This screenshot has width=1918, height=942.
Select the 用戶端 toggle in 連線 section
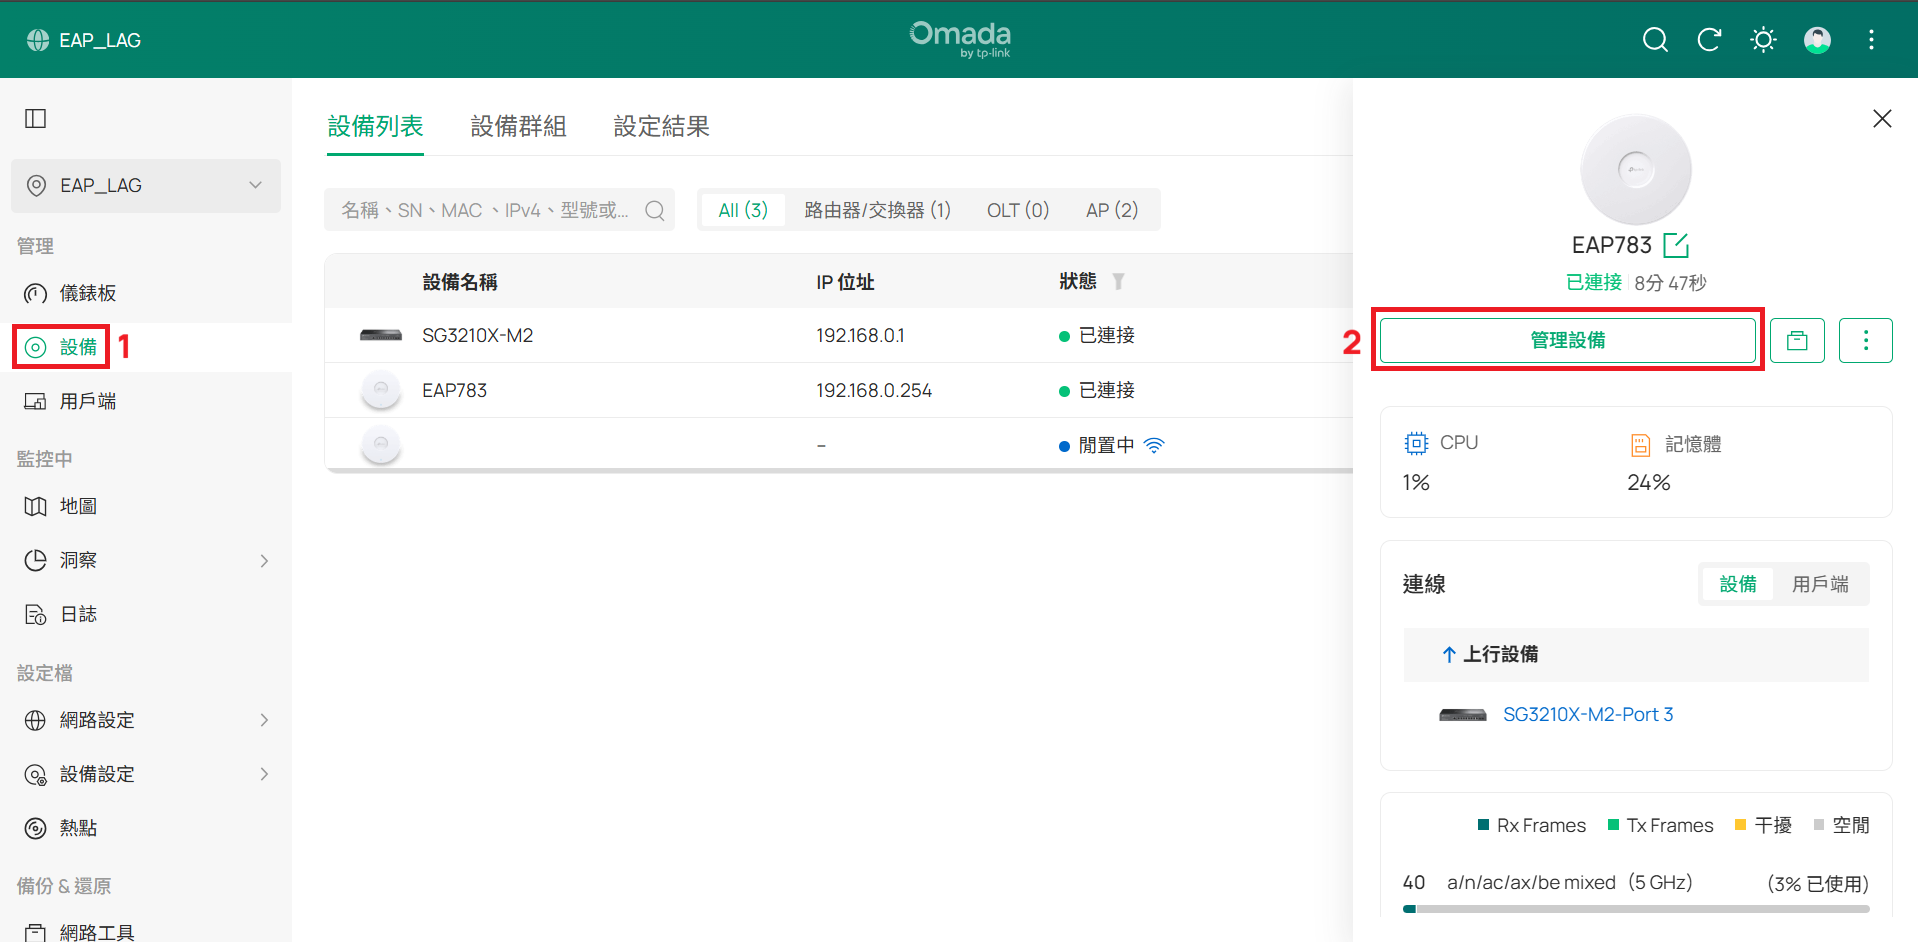coord(1820,584)
